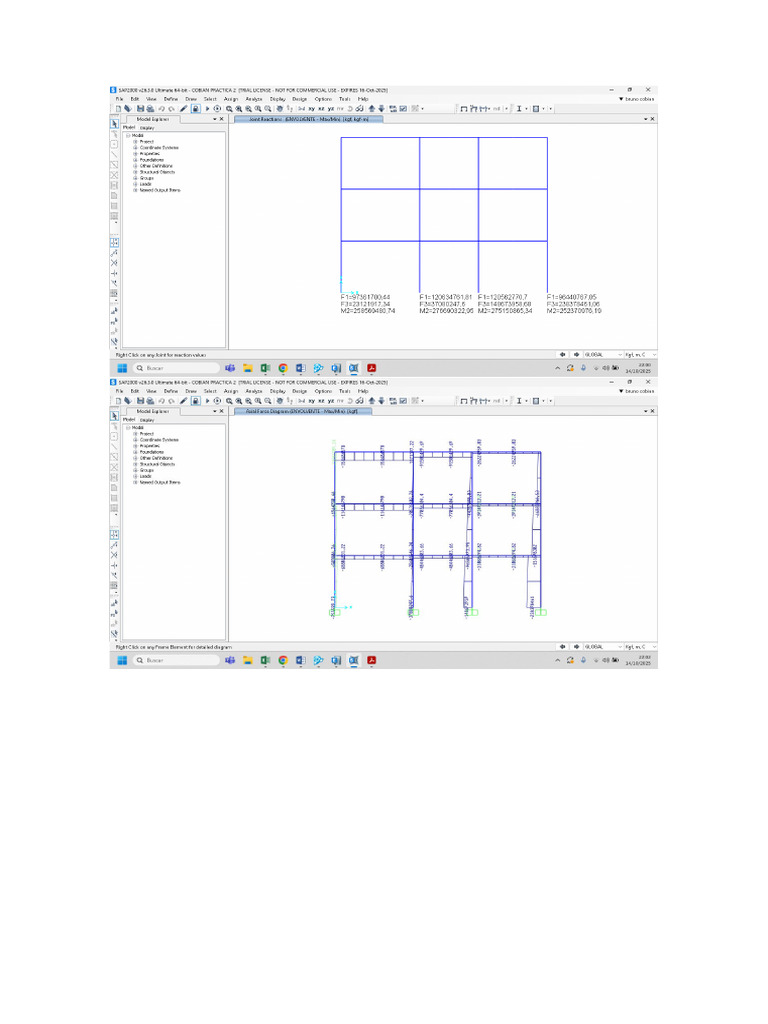The width and height of the screenshot is (768, 1024).
Task: Click Buscar search box below Joint Reactions window
Action: click(x=176, y=368)
